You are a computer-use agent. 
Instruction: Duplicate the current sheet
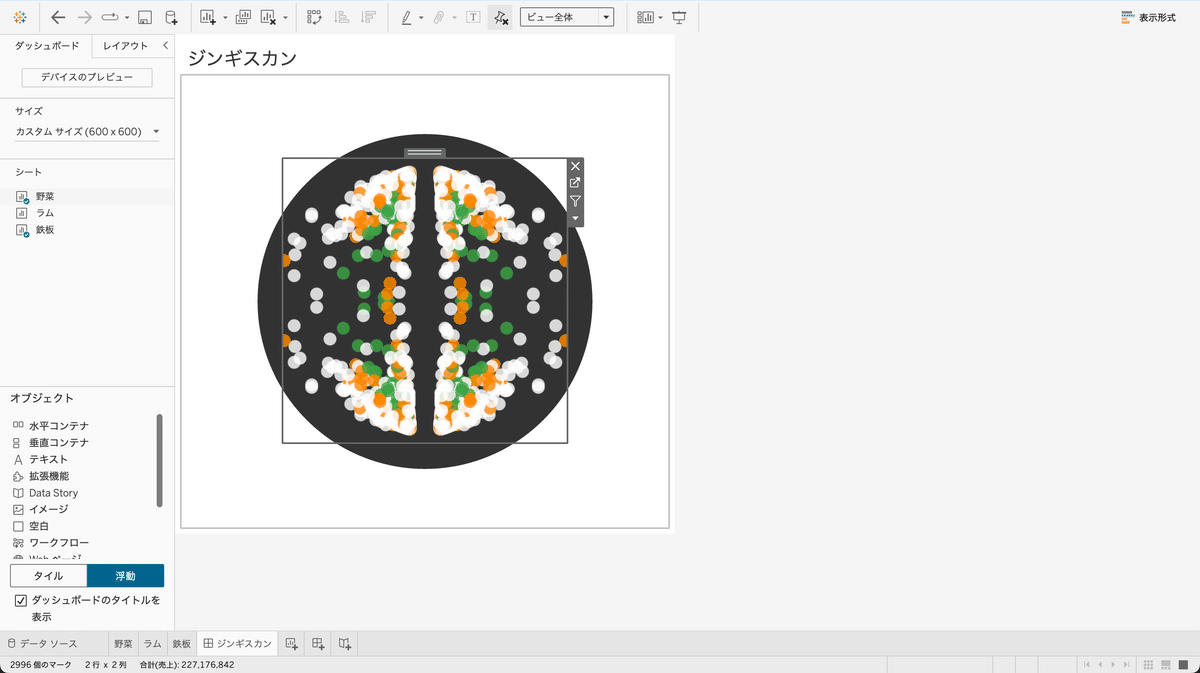(242, 17)
